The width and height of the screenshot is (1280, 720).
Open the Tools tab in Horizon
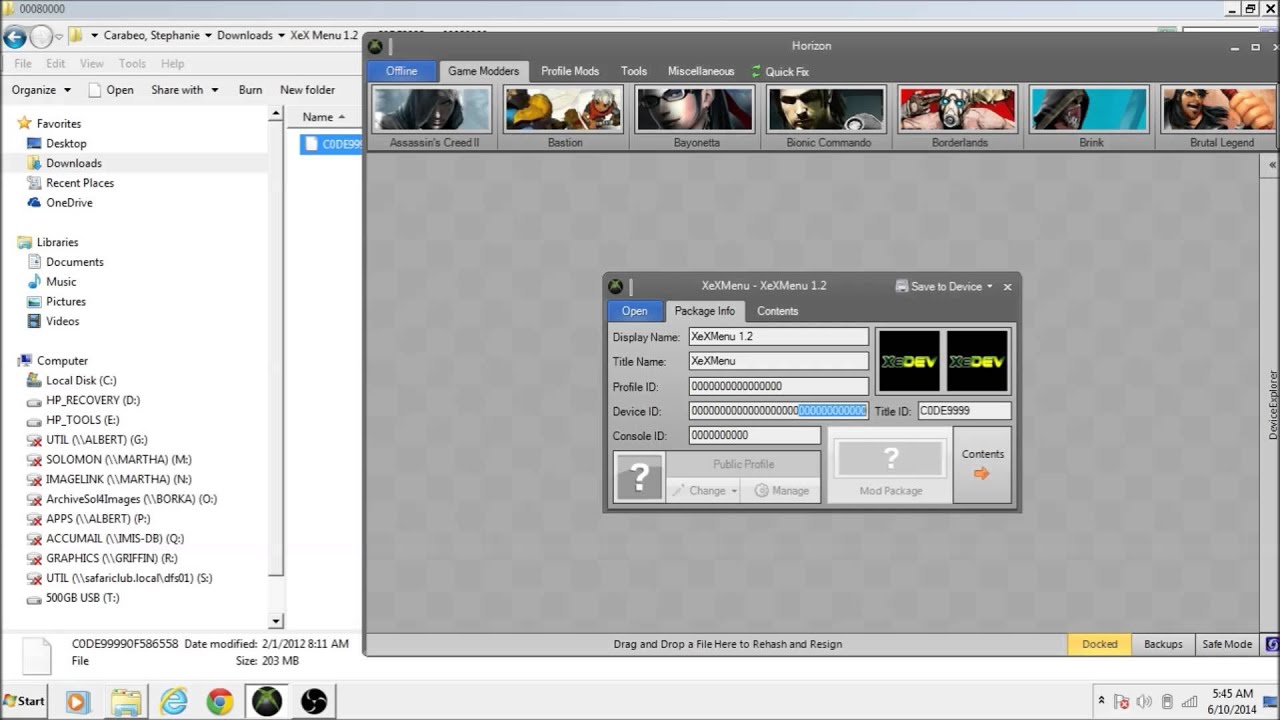click(634, 71)
